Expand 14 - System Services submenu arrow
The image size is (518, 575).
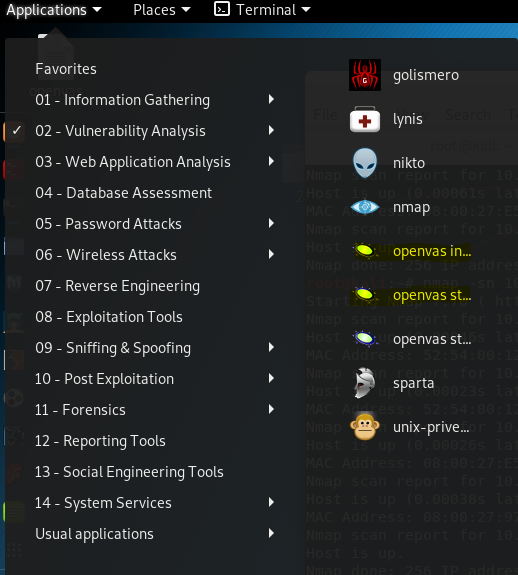click(x=271, y=502)
